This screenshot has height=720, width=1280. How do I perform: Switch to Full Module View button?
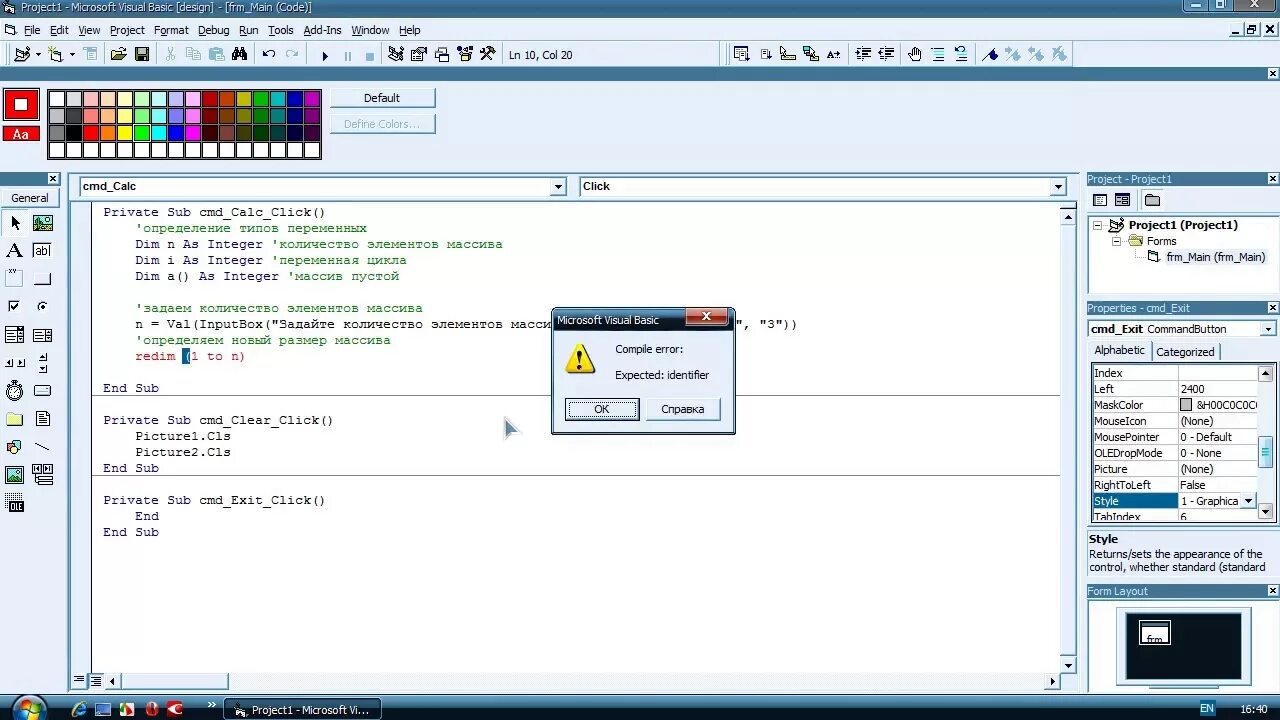95,681
